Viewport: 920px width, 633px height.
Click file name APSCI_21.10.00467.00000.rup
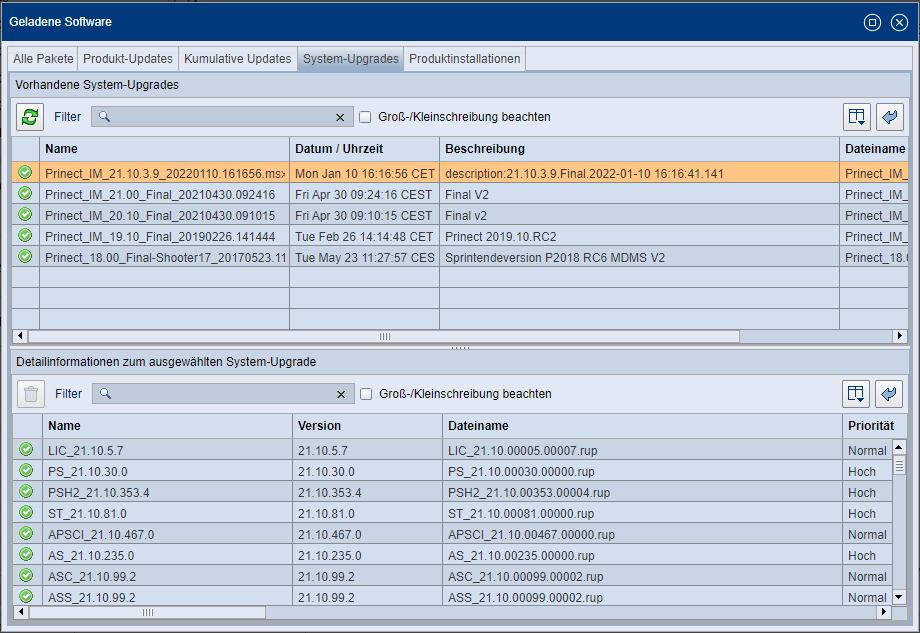[532, 534]
